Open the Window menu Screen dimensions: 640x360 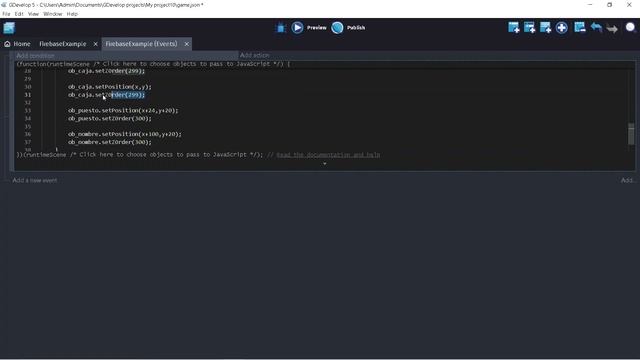53,14
